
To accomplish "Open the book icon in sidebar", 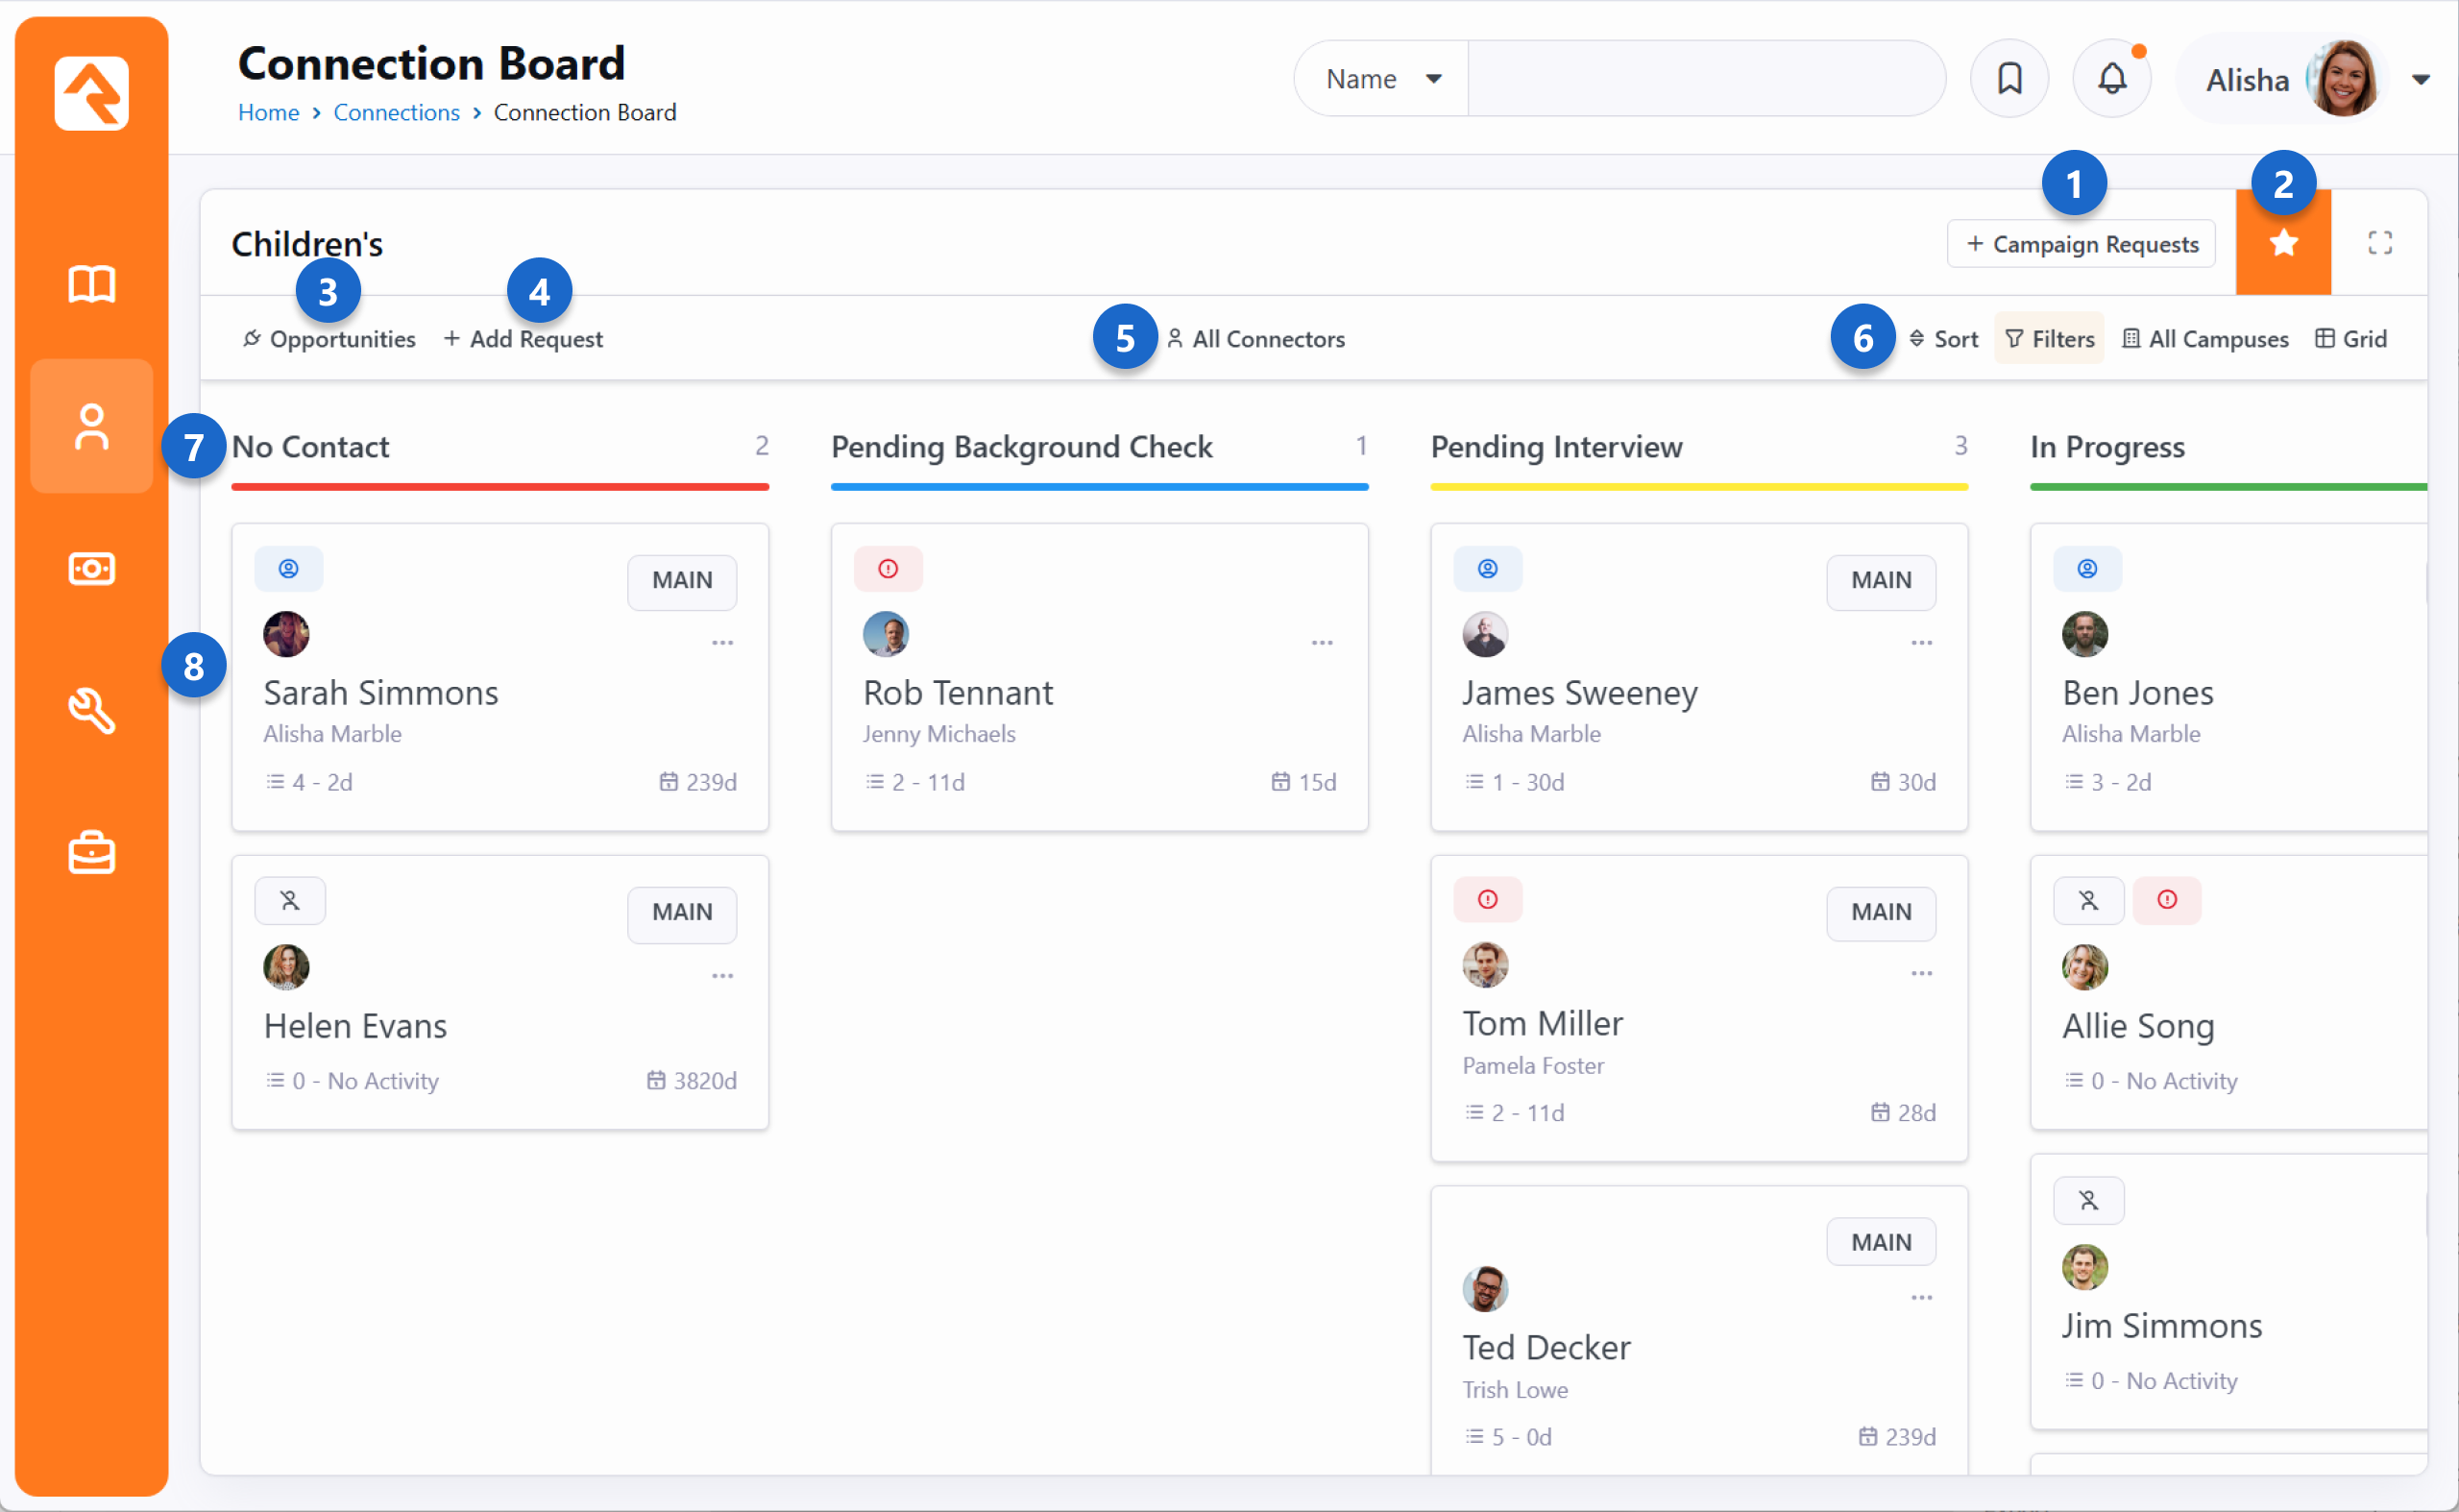I will [x=91, y=284].
